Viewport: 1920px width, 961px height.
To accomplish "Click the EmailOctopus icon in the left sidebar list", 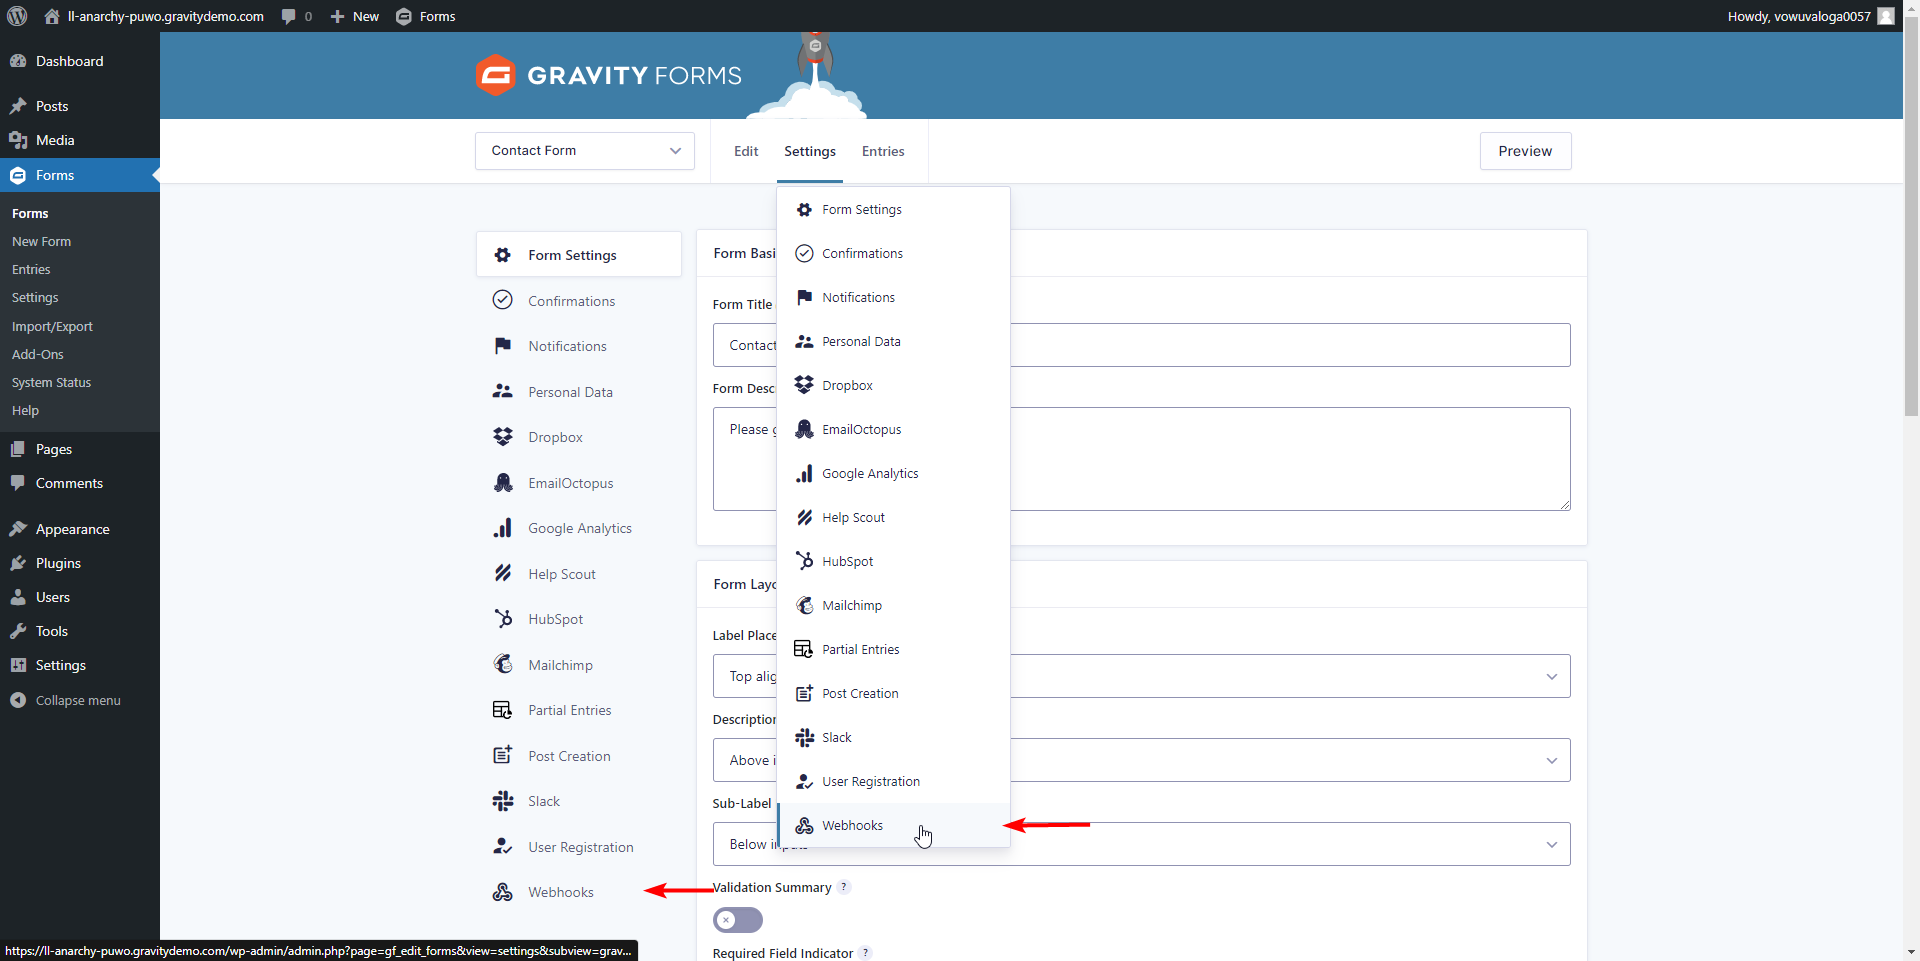I will pyautogui.click(x=503, y=483).
